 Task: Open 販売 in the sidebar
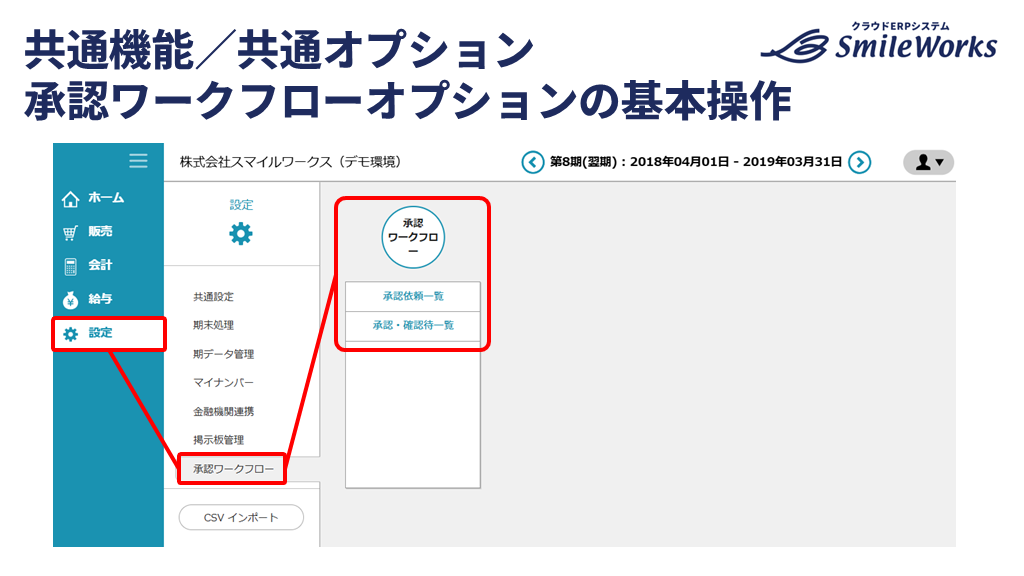pyautogui.click(x=101, y=232)
